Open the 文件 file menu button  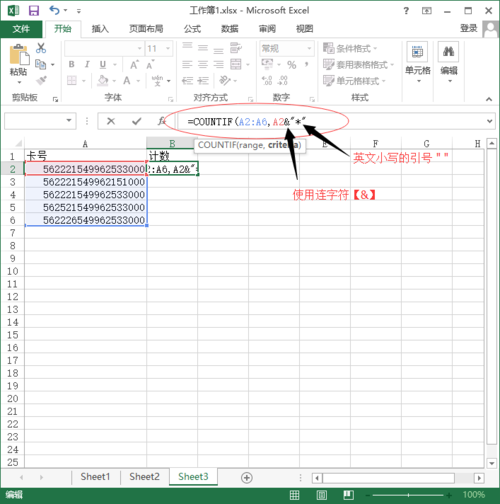21,29
